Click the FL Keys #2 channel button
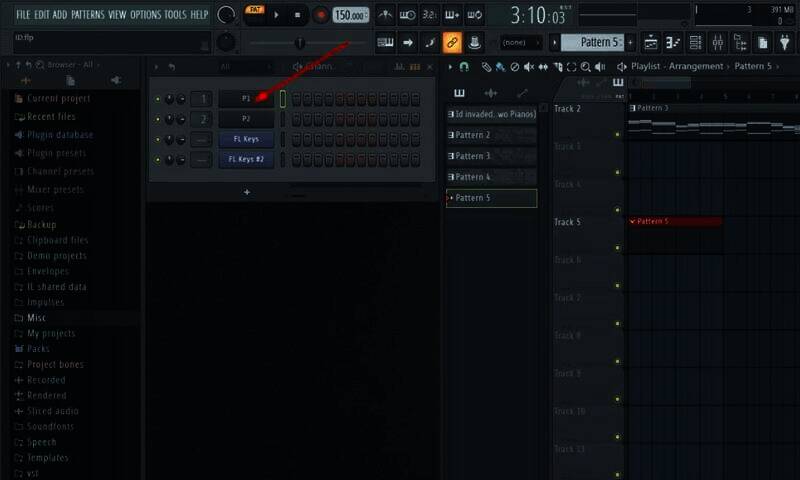 click(x=246, y=159)
